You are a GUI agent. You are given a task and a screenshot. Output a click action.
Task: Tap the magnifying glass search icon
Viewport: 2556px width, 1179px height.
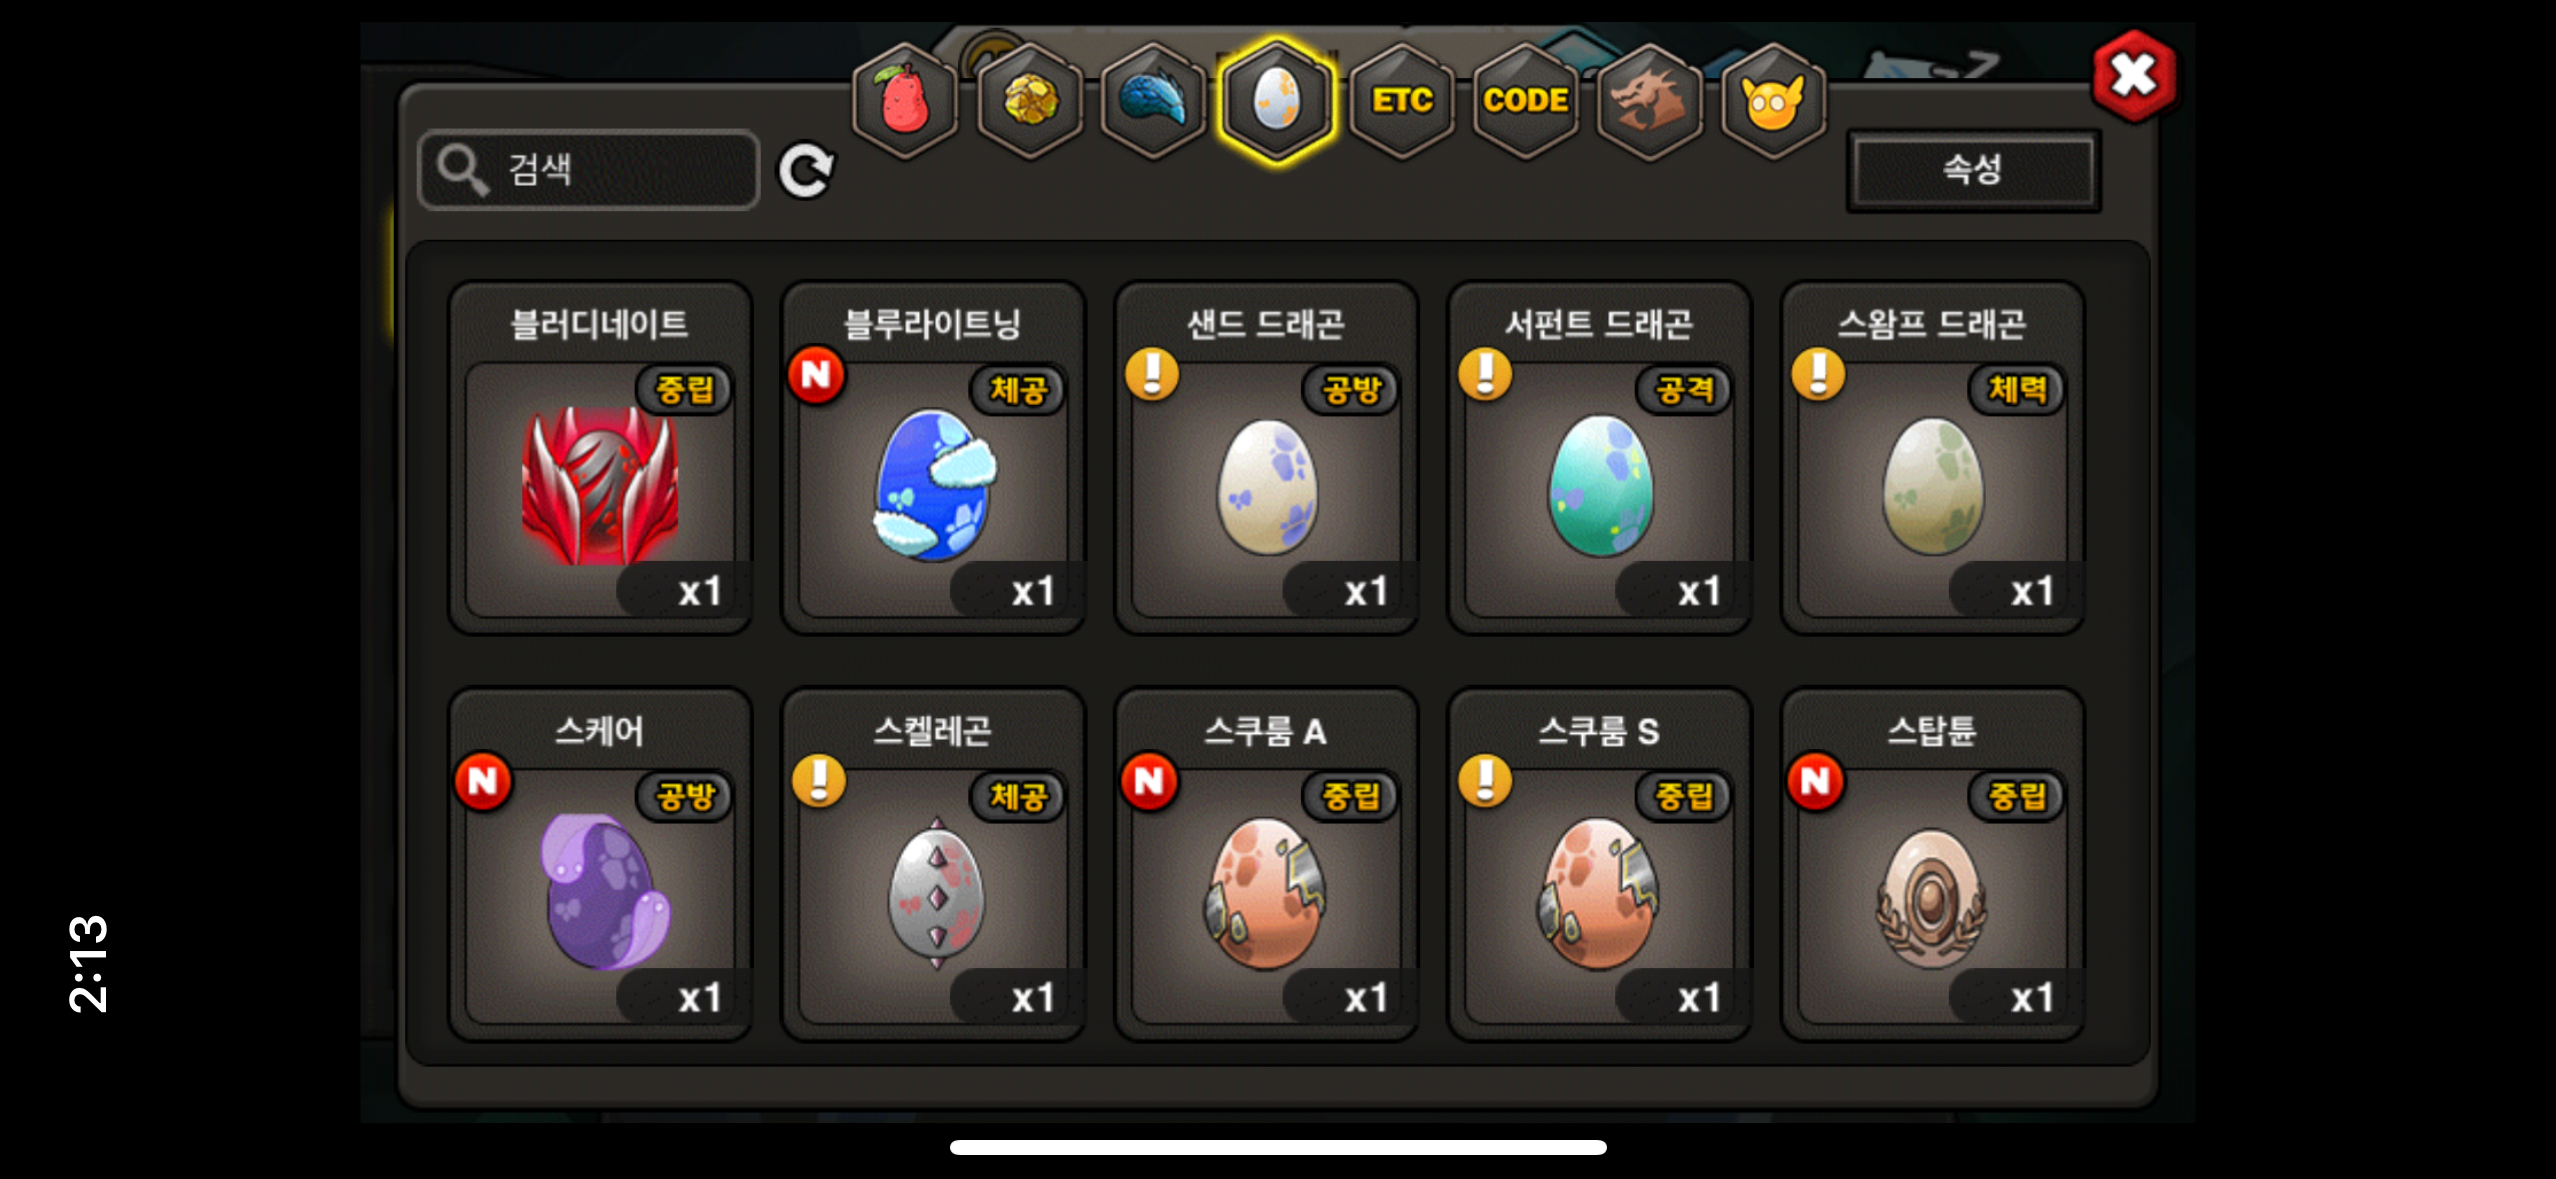[x=462, y=170]
